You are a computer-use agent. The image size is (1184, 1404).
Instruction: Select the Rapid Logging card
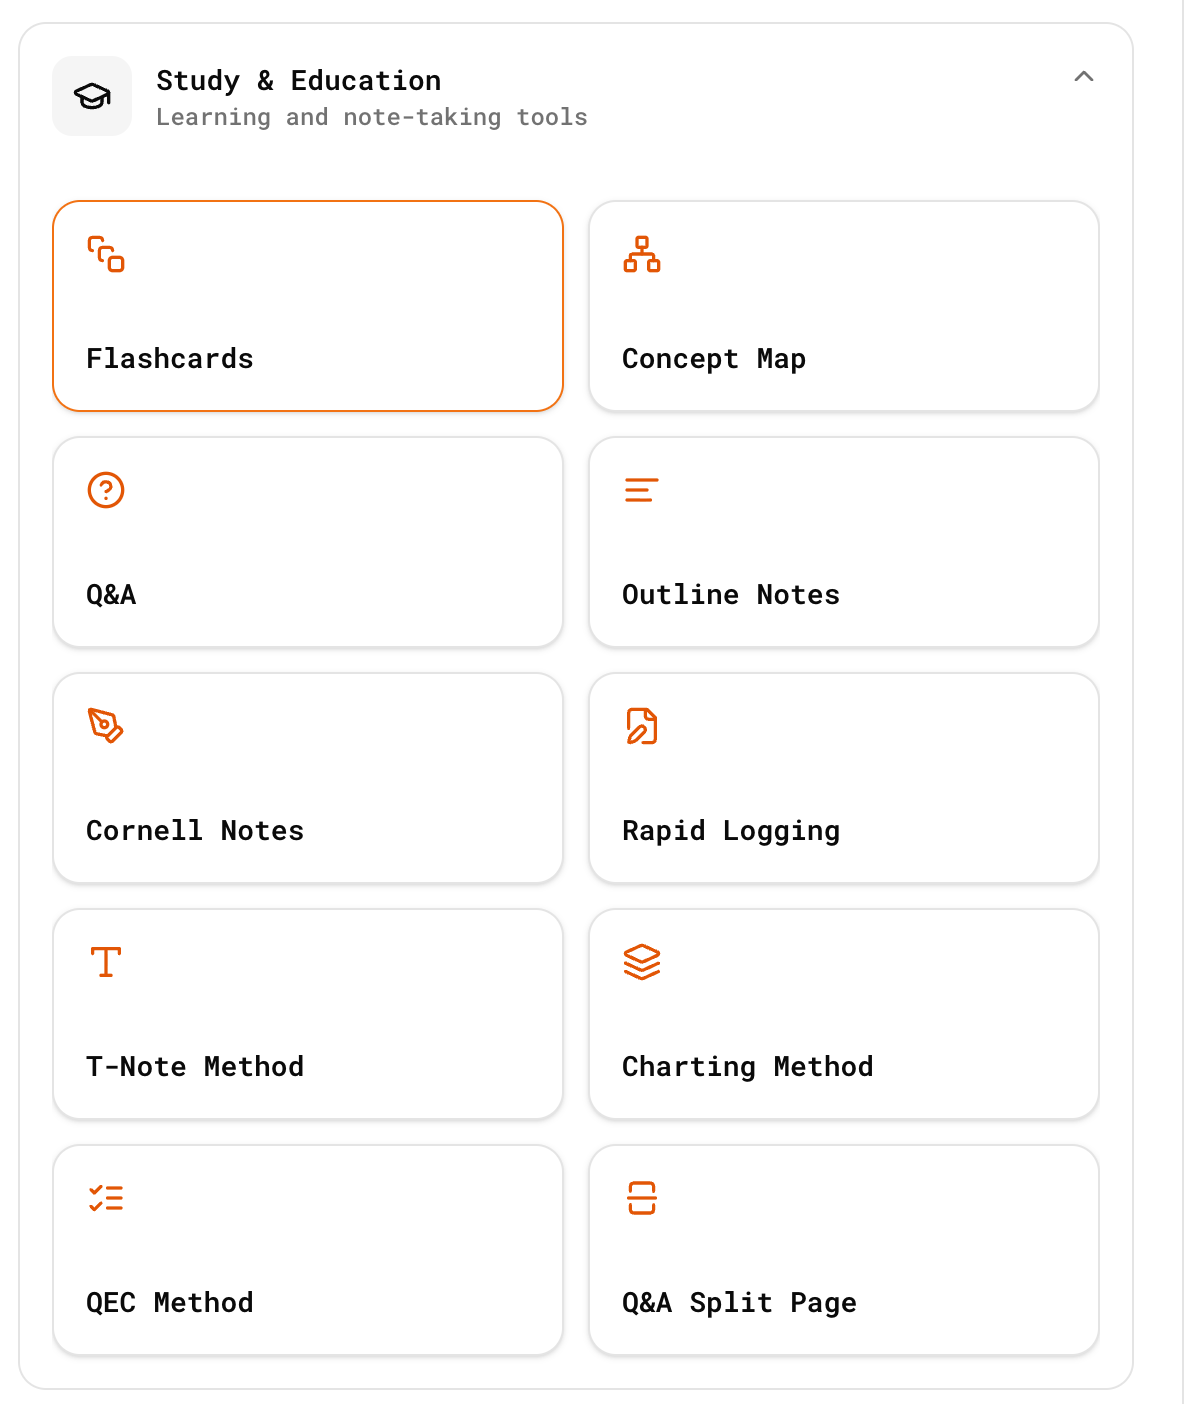click(843, 778)
